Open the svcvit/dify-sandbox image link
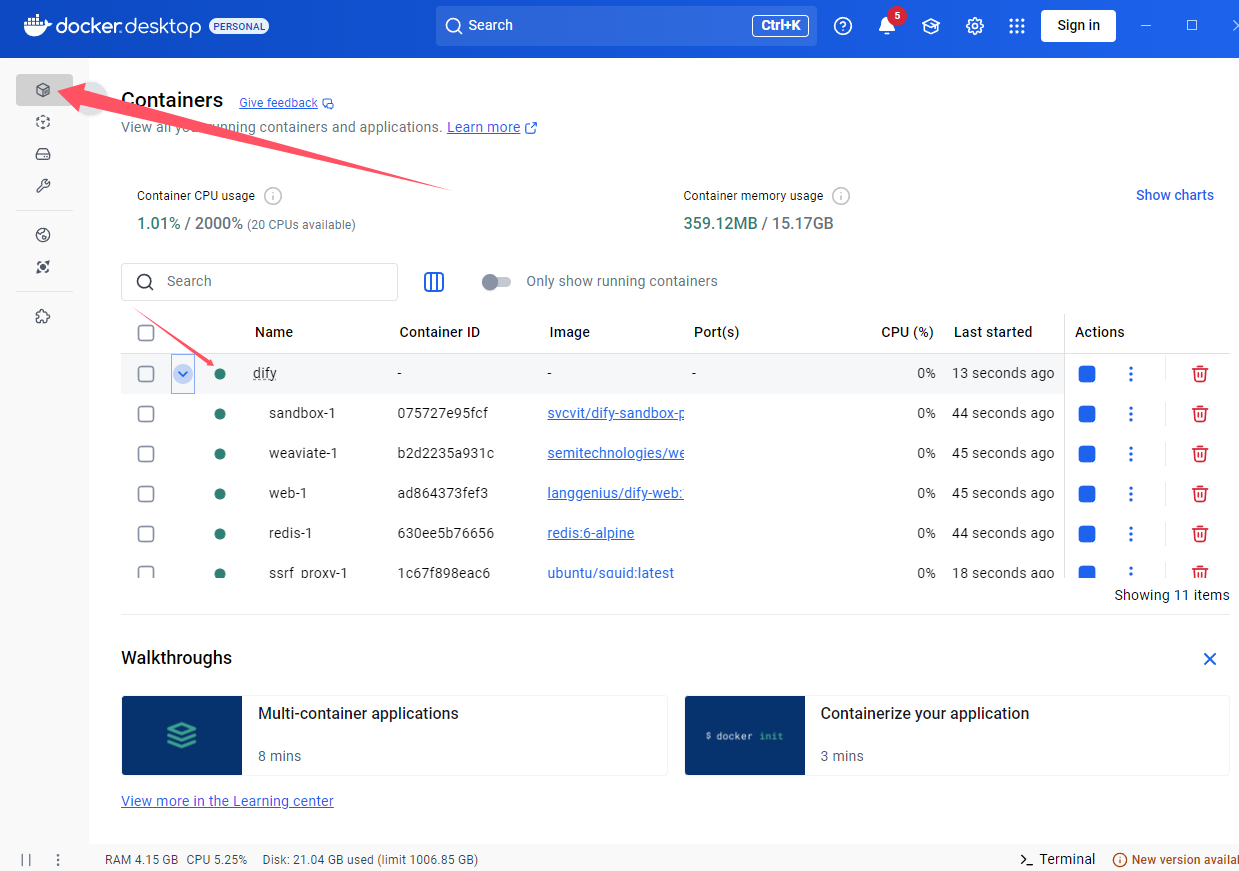1239x871 pixels. [x=616, y=414]
